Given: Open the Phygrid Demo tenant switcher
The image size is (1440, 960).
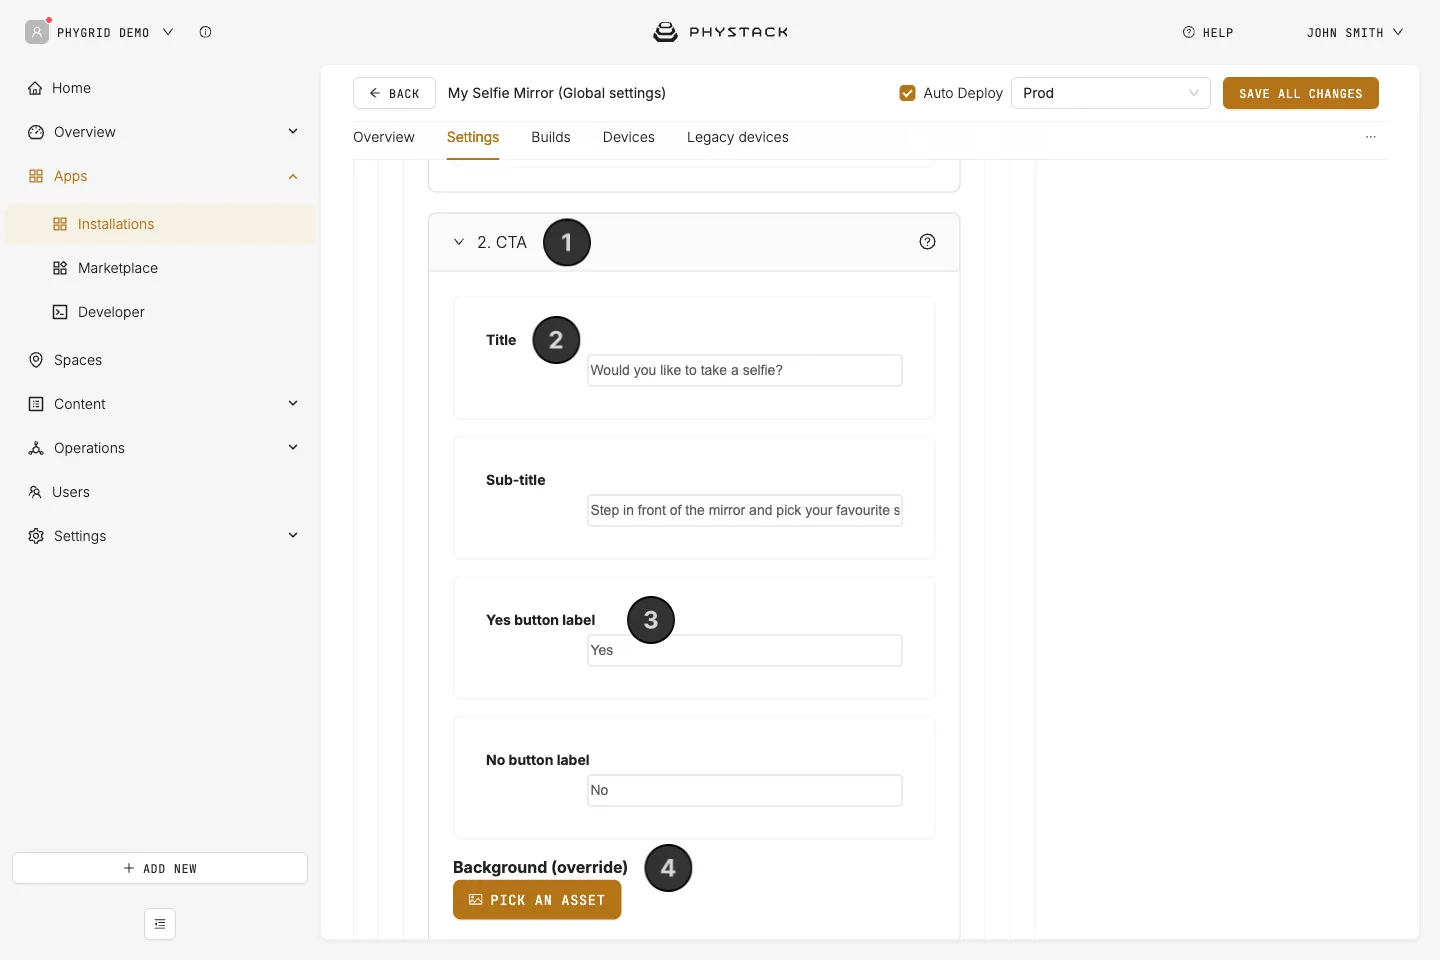Looking at the screenshot, I should click(100, 32).
